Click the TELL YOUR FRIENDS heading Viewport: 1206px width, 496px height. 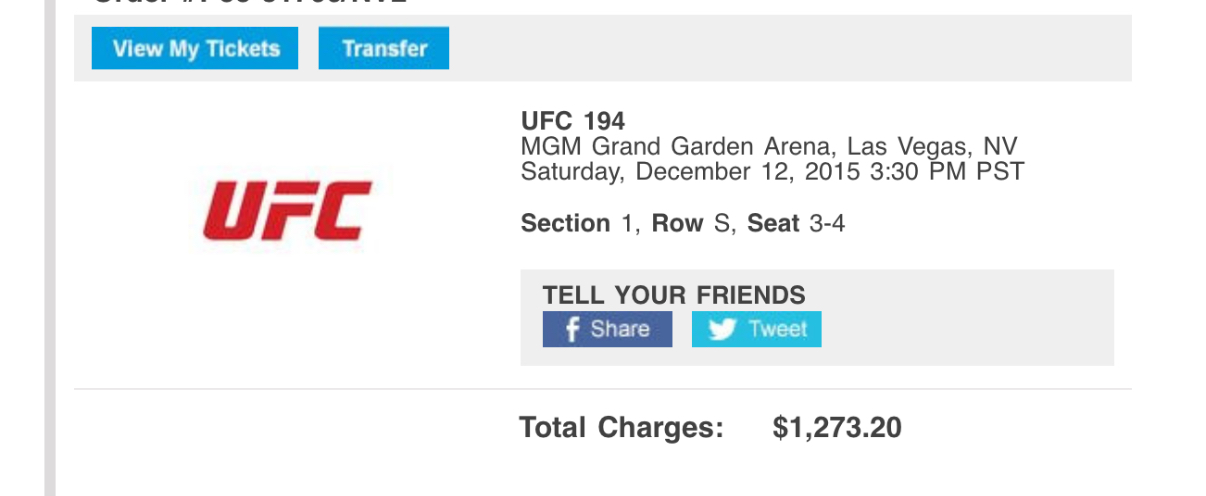(674, 295)
